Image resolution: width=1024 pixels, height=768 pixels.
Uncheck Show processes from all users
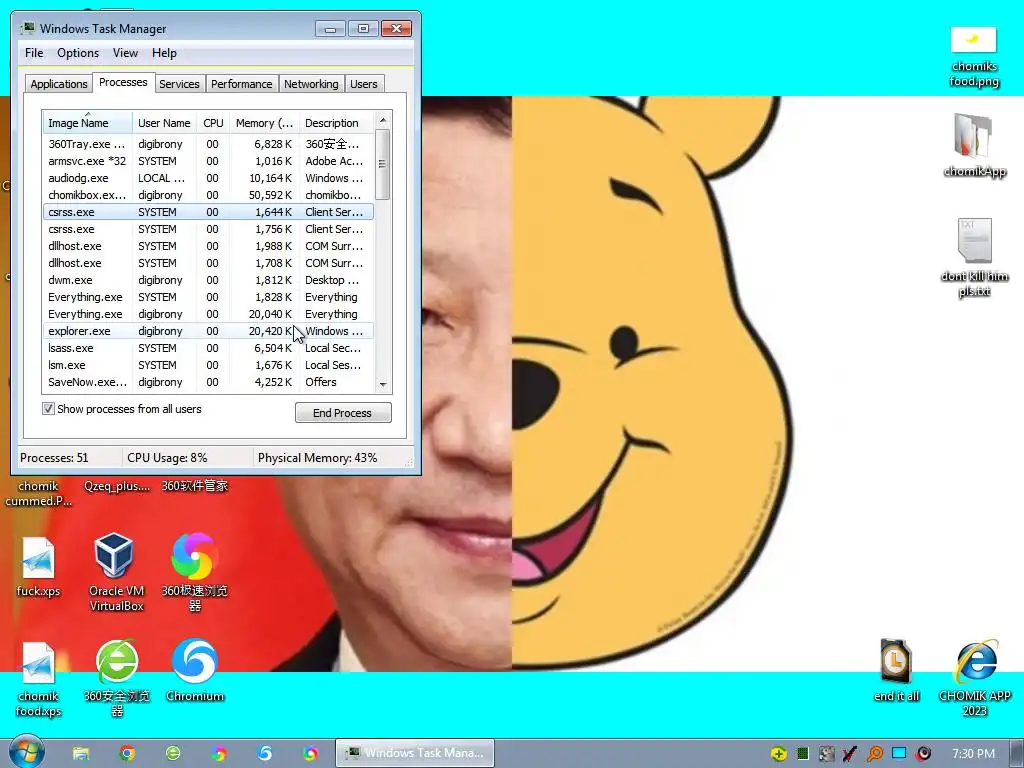click(48, 409)
